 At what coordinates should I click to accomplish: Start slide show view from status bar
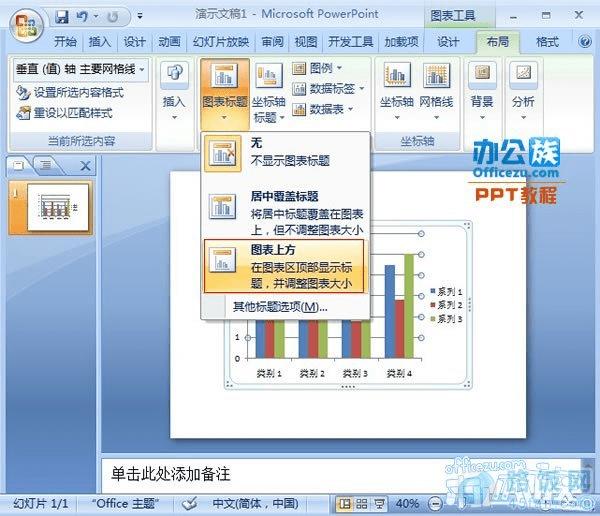pyautogui.click(x=379, y=504)
